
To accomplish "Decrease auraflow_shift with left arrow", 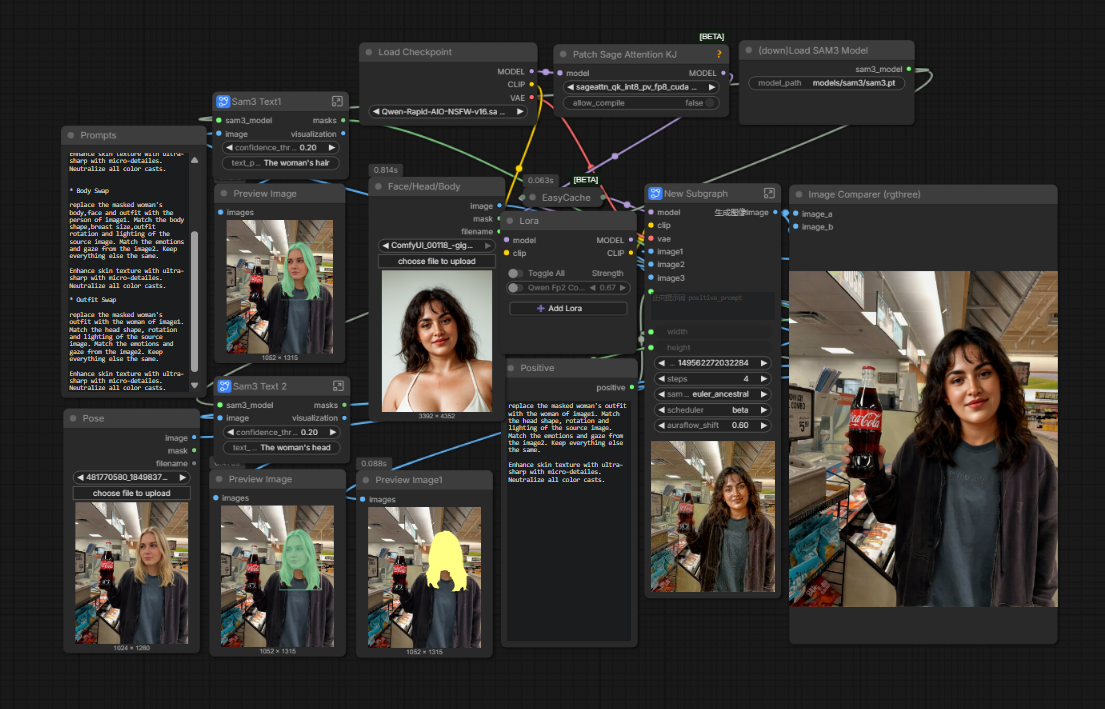I will coord(661,425).
